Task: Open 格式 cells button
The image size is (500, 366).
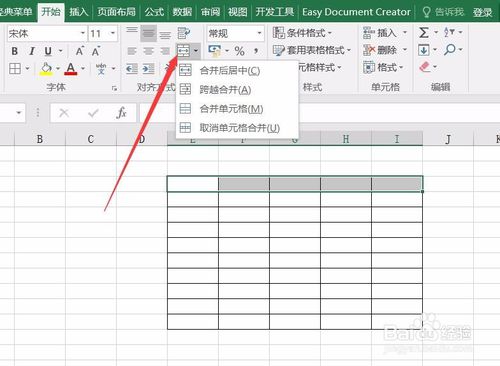Action: point(383,68)
